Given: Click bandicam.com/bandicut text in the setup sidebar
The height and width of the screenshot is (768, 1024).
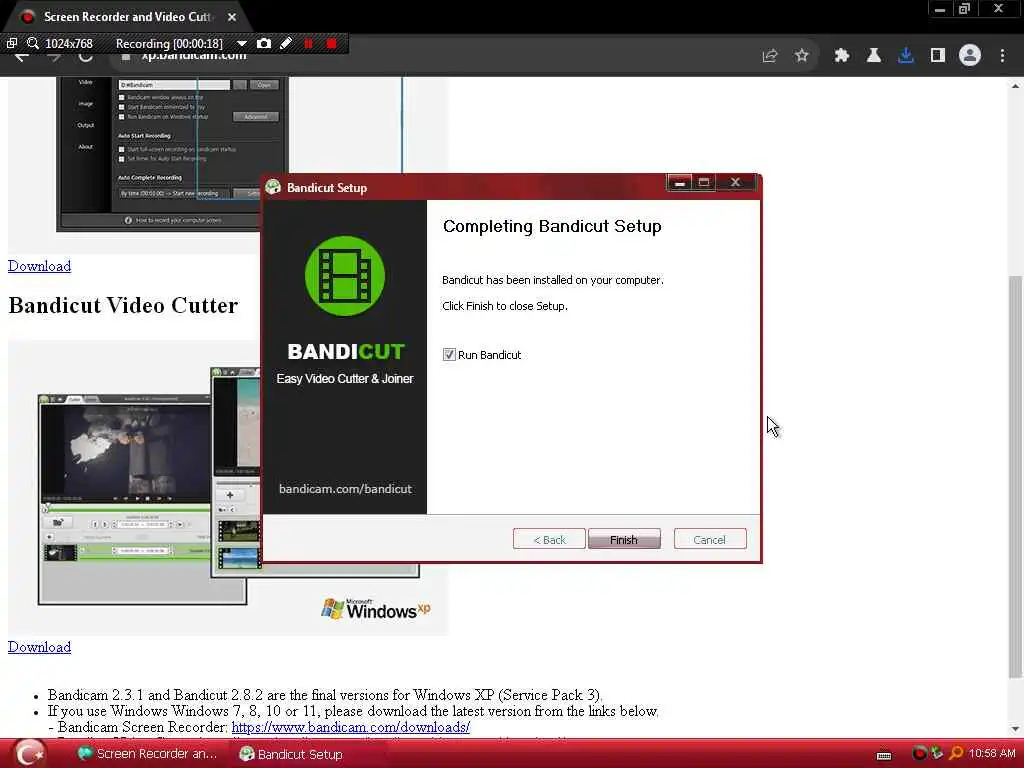Looking at the screenshot, I should pos(345,489).
